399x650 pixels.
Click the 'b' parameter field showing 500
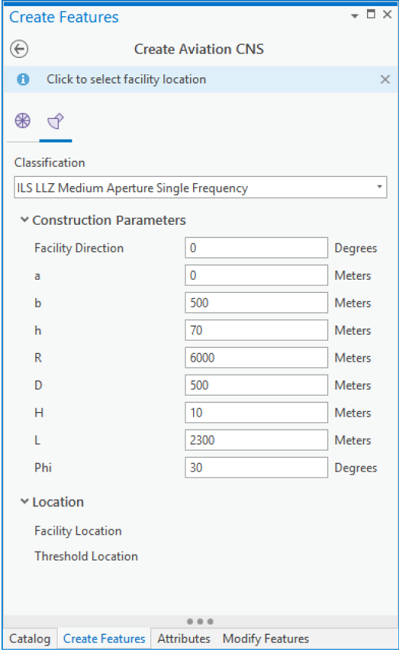click(x=256, y=303)
